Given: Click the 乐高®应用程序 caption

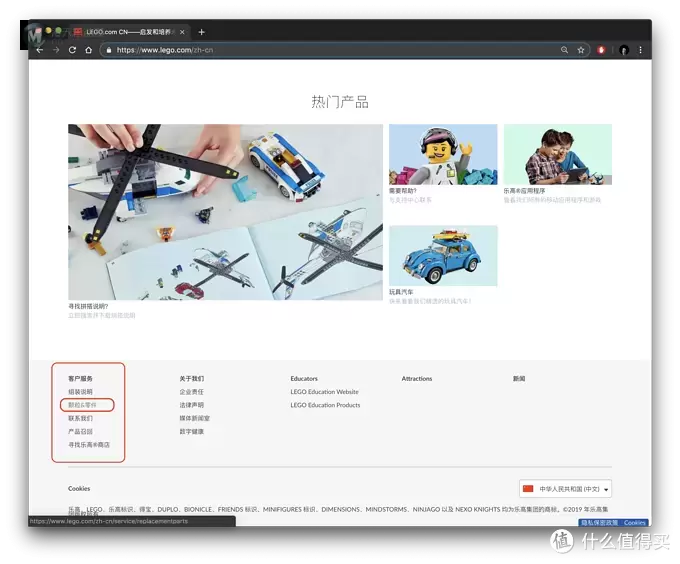Looking at the screenshot, I should click(524, 191).
